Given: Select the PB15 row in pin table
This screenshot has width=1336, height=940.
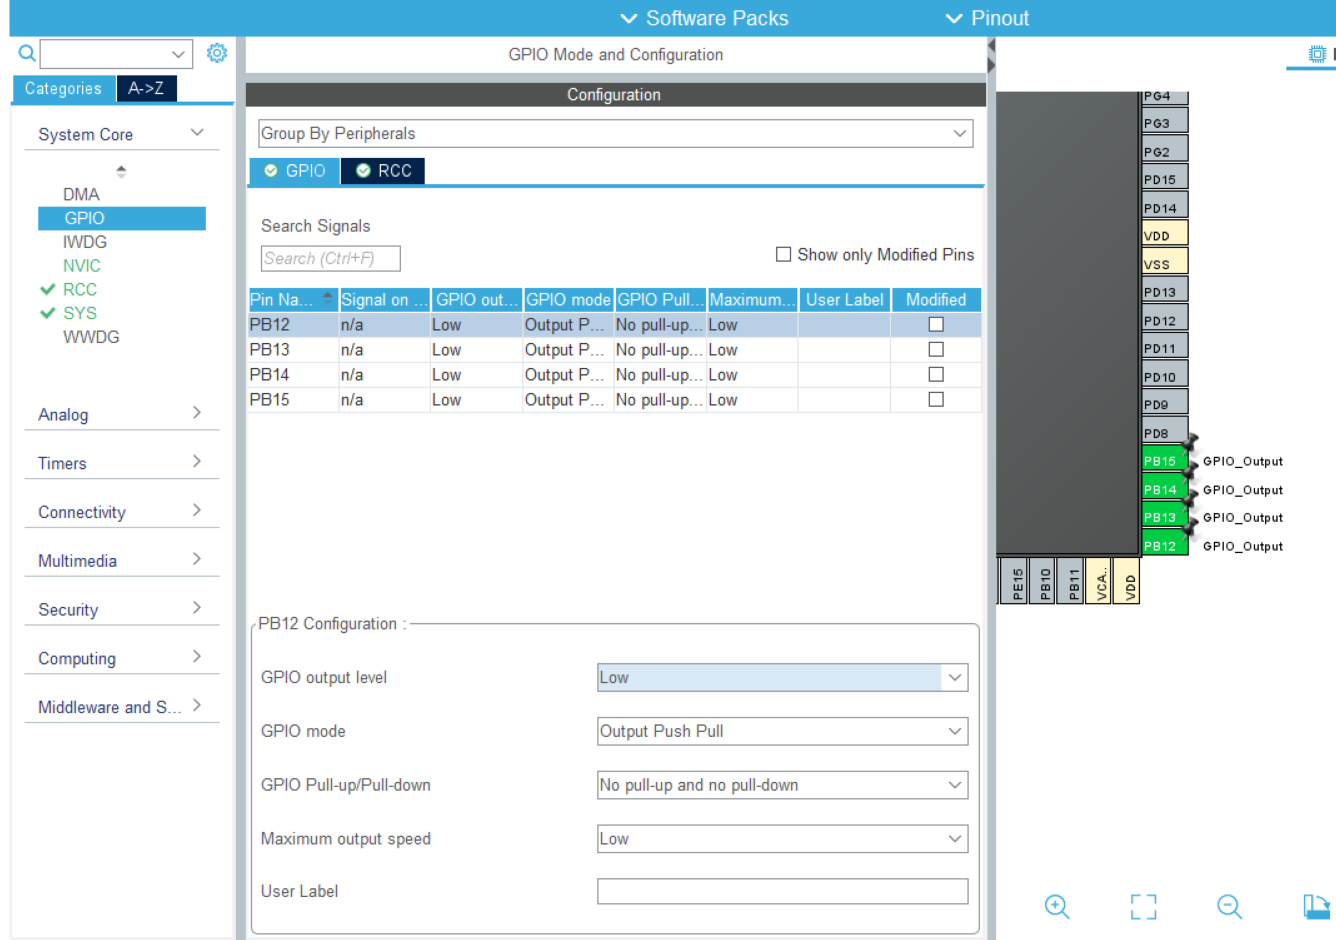Looking at the screenshot, I should 615,400.
